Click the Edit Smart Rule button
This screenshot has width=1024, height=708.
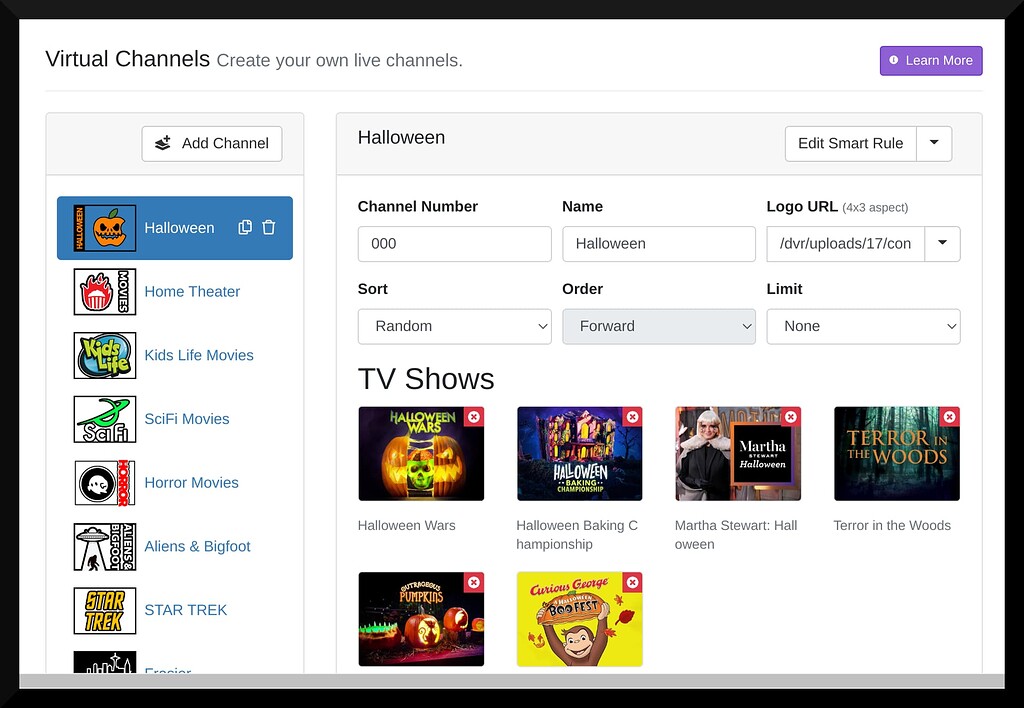click(x=850, y=143)
